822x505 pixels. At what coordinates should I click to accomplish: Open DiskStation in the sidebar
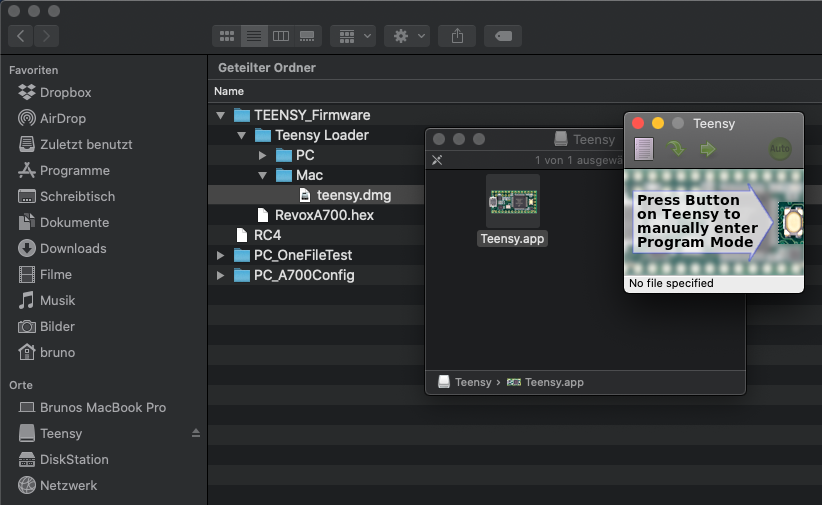63,459
